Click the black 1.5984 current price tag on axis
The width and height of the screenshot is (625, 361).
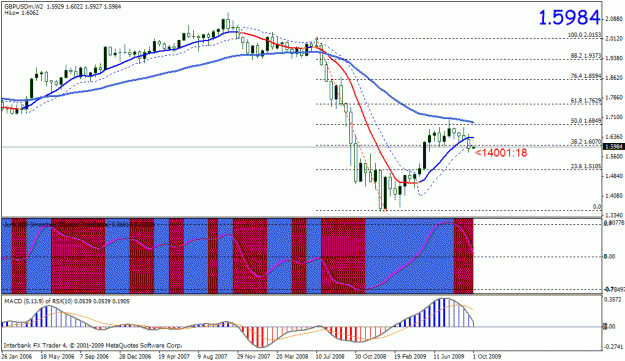click(614, 147)
